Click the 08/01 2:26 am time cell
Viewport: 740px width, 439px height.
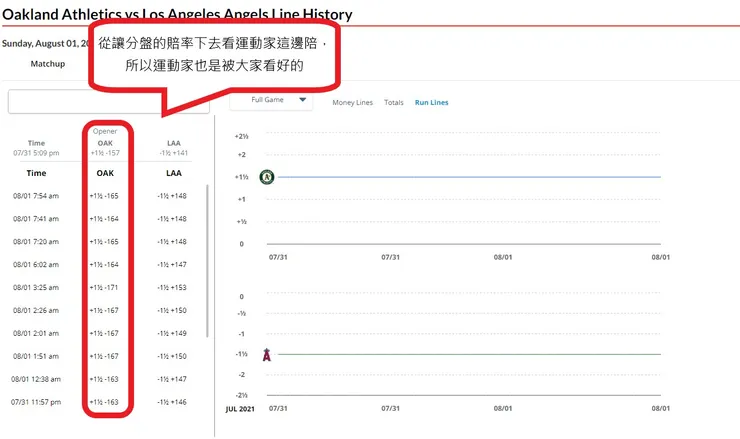pyautogui.click(x=36, y=311)
